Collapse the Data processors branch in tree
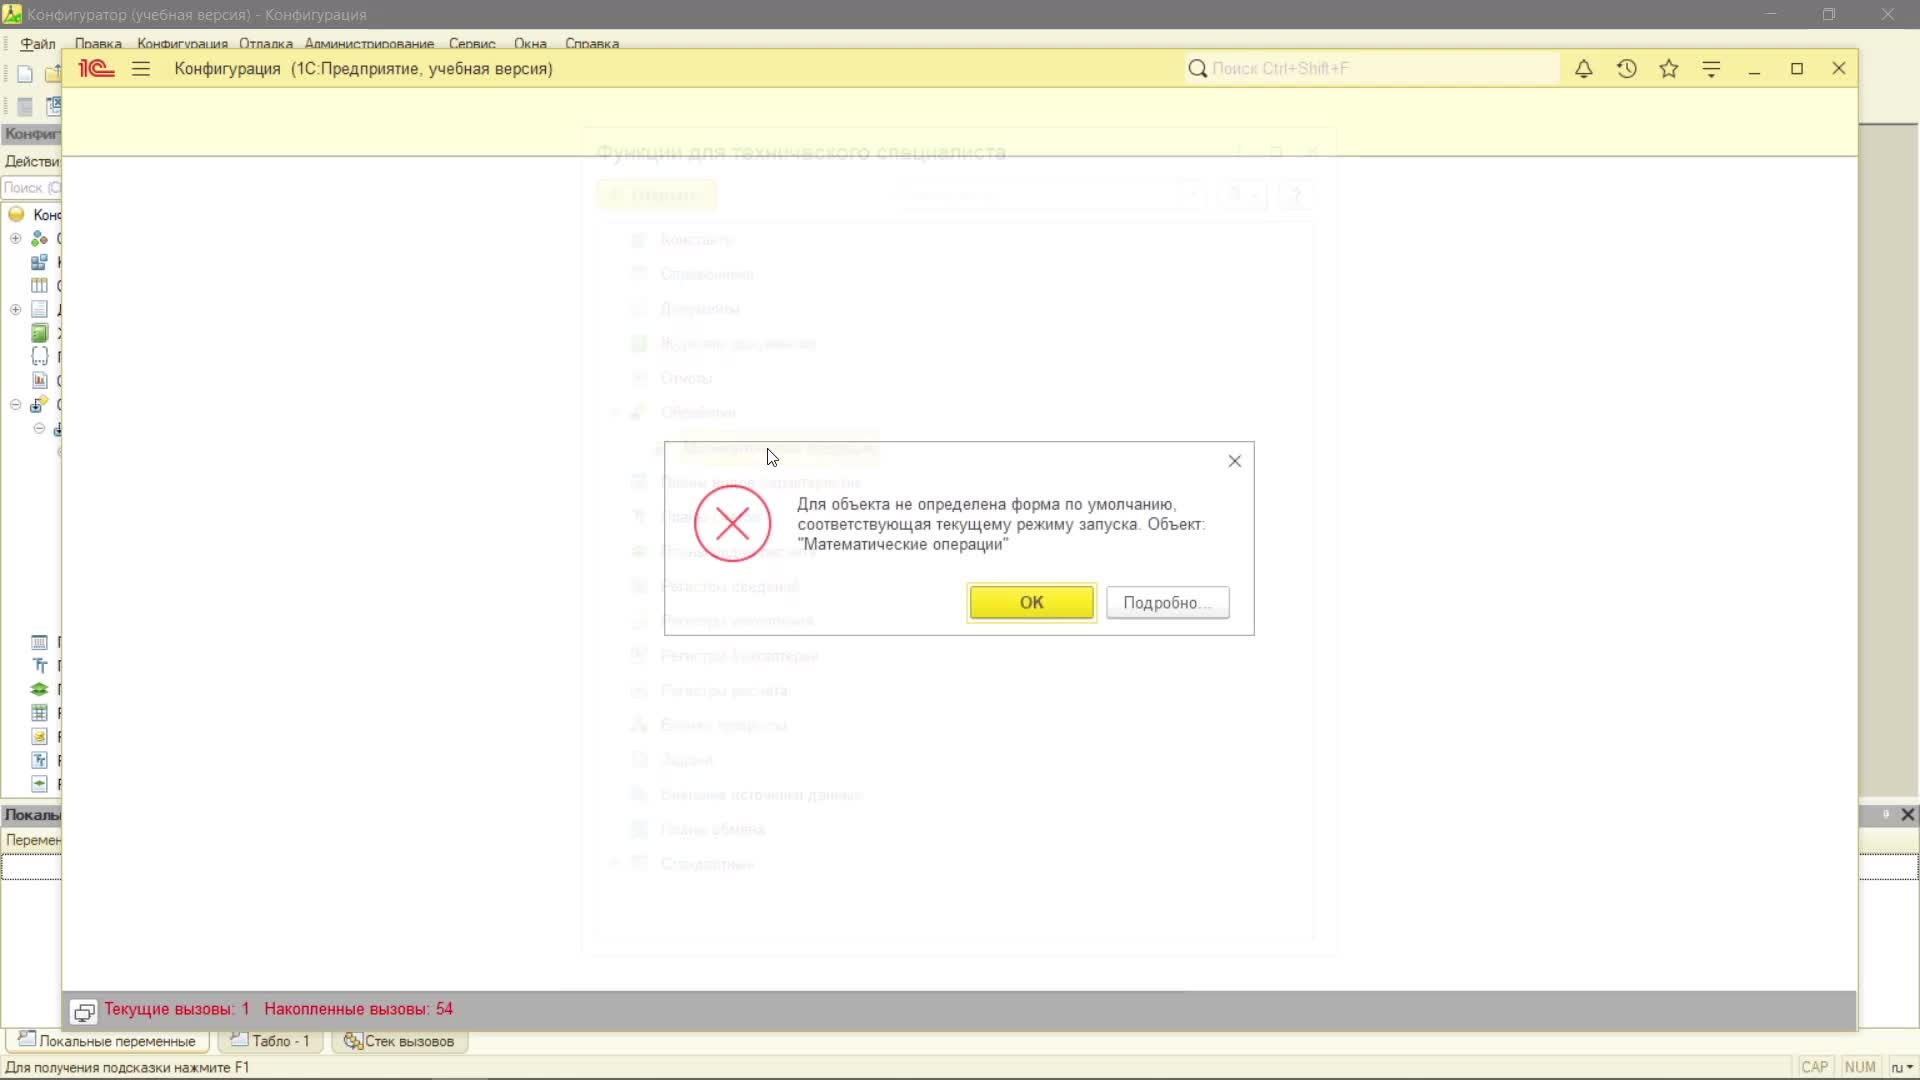 15,405
